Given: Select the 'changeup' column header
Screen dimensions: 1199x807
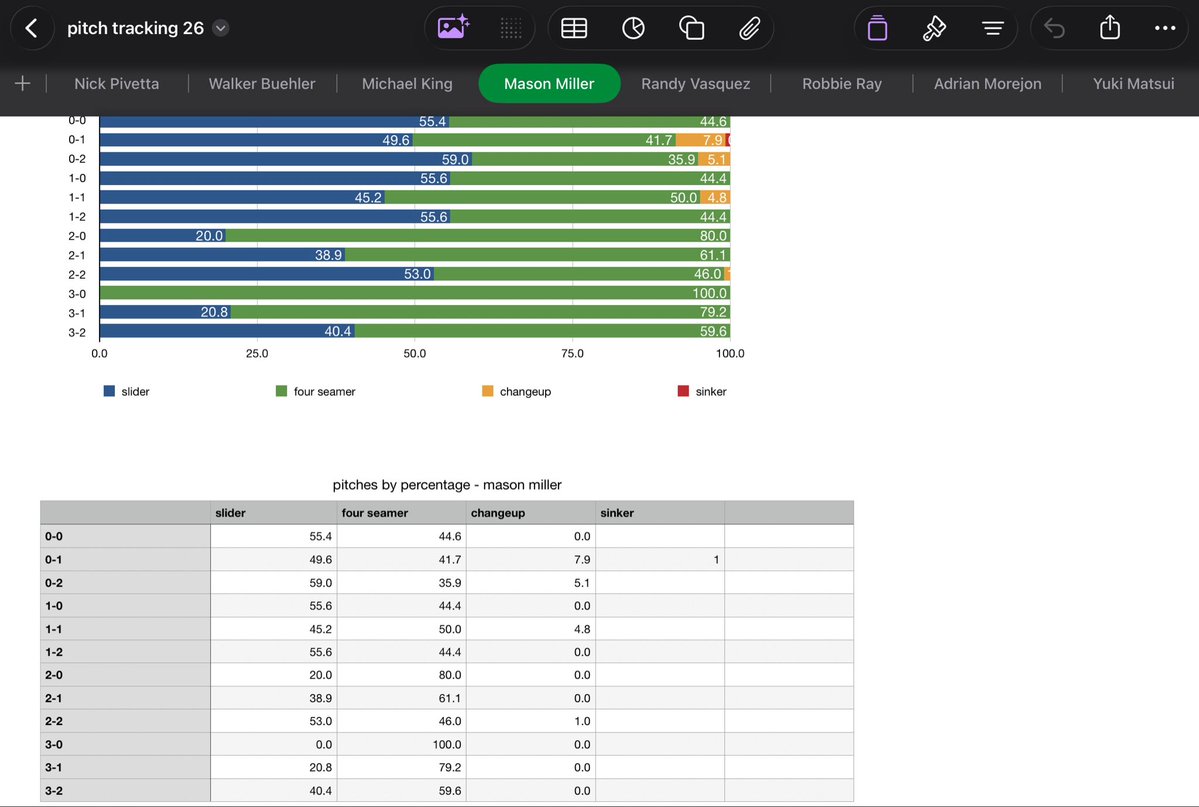Looking at the screenshot, I should [x=531, y=513].
